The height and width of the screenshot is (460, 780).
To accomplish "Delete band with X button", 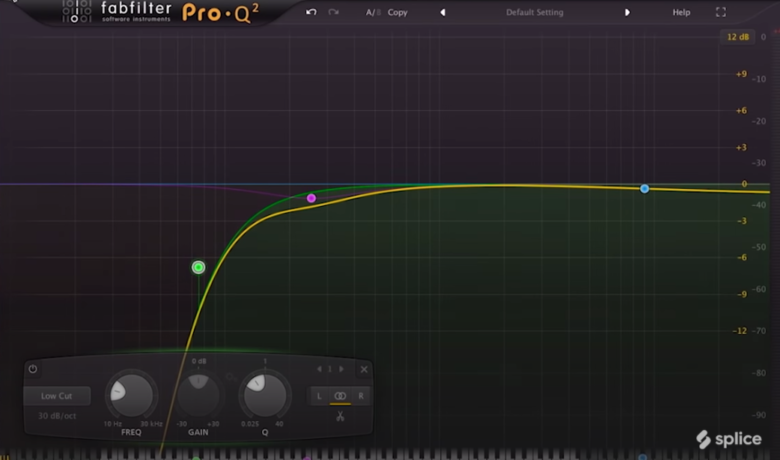I will click(x=364, y=369).
